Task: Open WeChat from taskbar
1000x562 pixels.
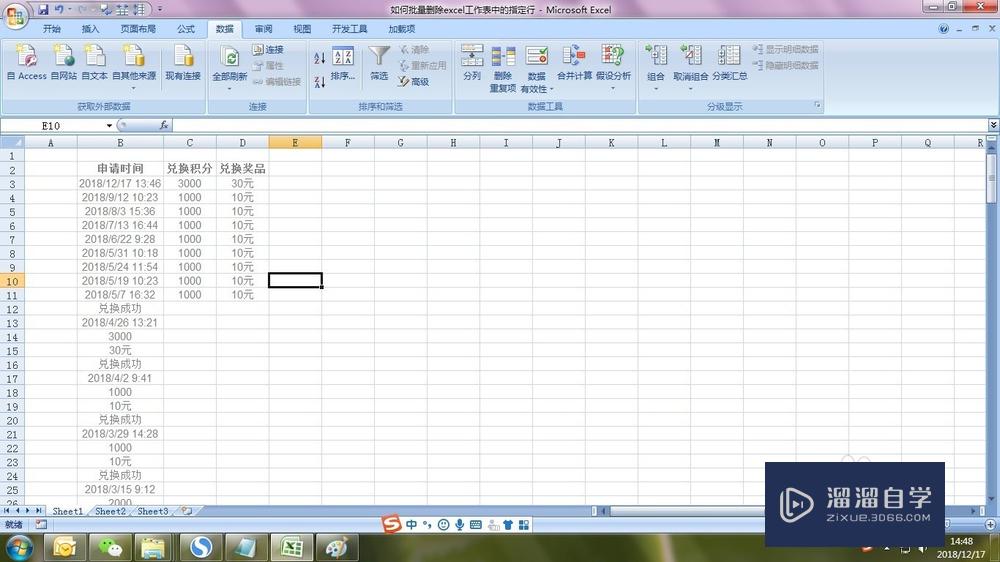Action: coord(110,547)
